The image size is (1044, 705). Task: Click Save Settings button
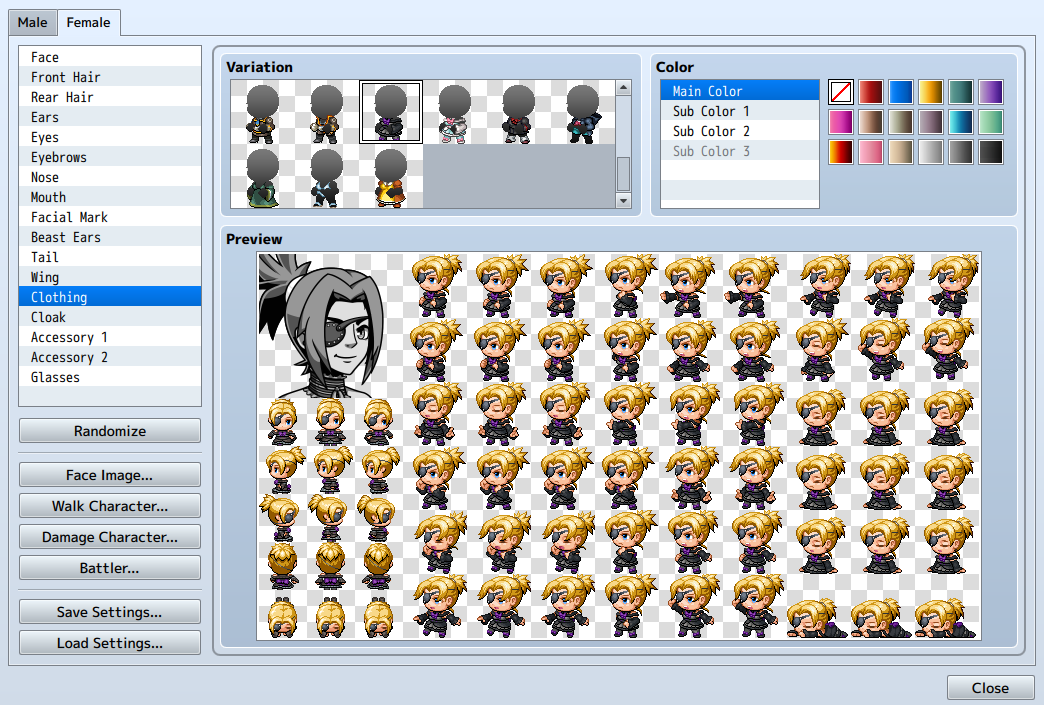[x=110, y=612]
